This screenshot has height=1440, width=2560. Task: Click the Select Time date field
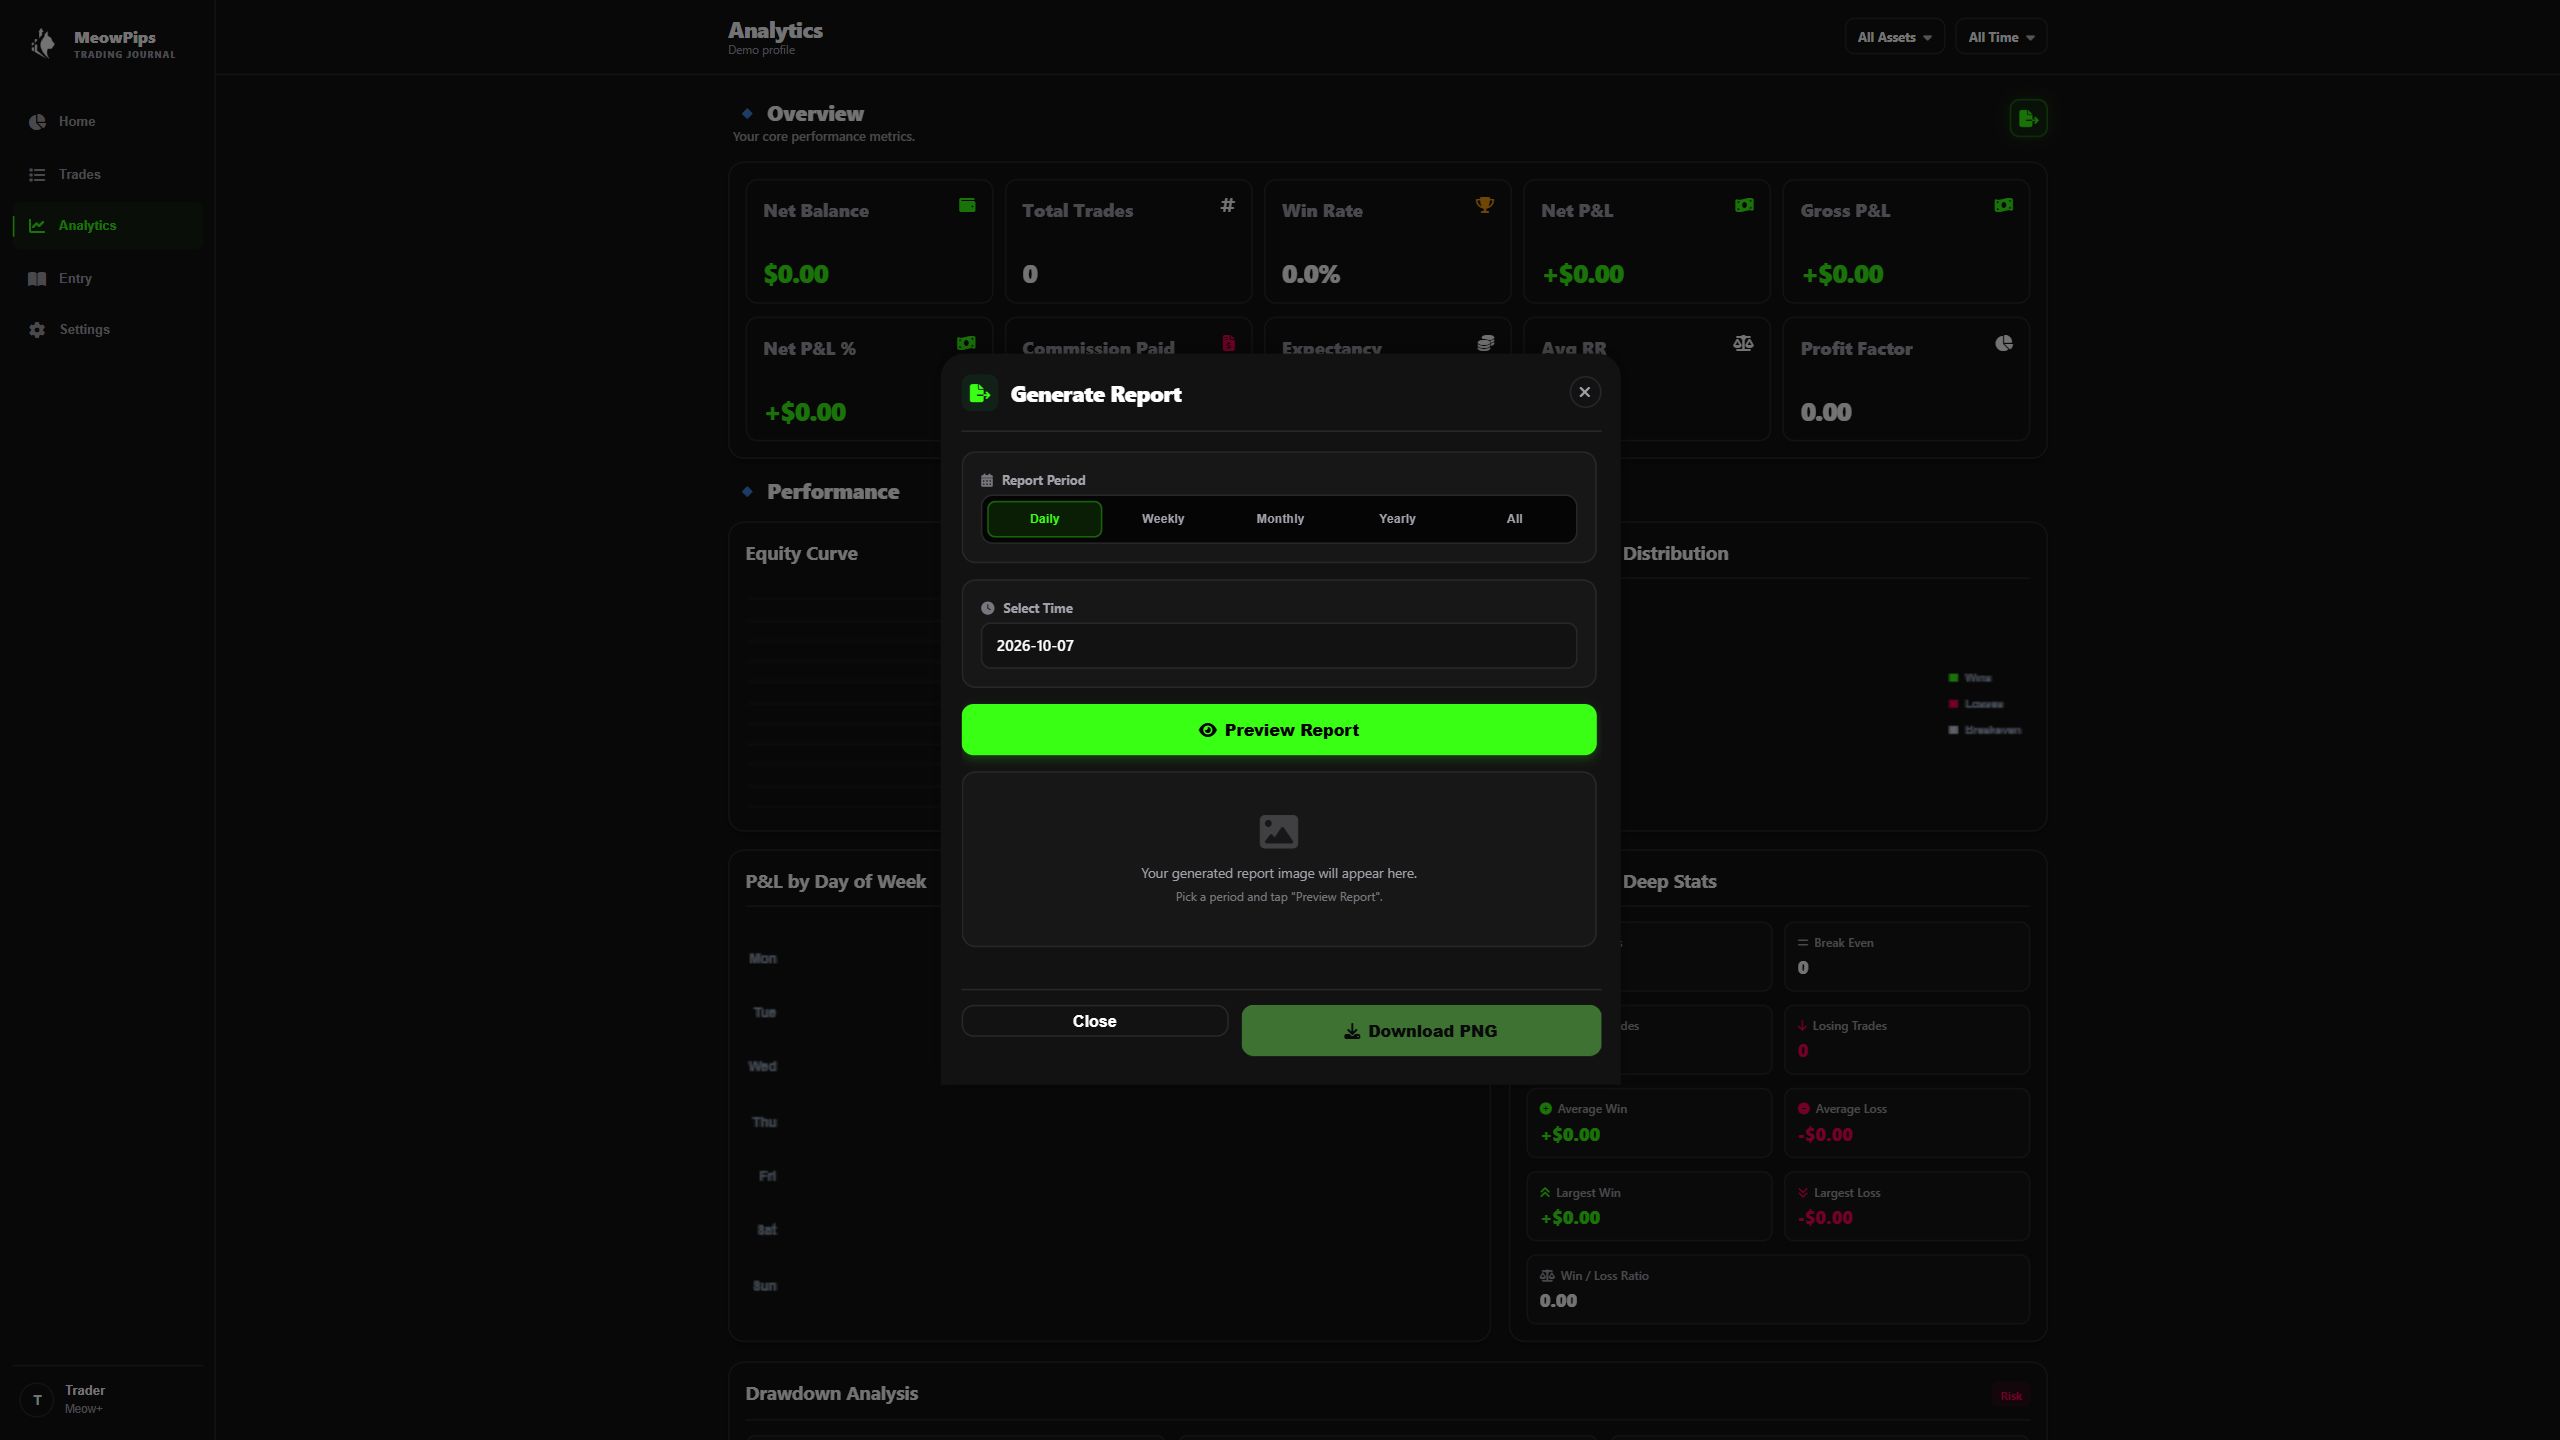pos(1279,646)
